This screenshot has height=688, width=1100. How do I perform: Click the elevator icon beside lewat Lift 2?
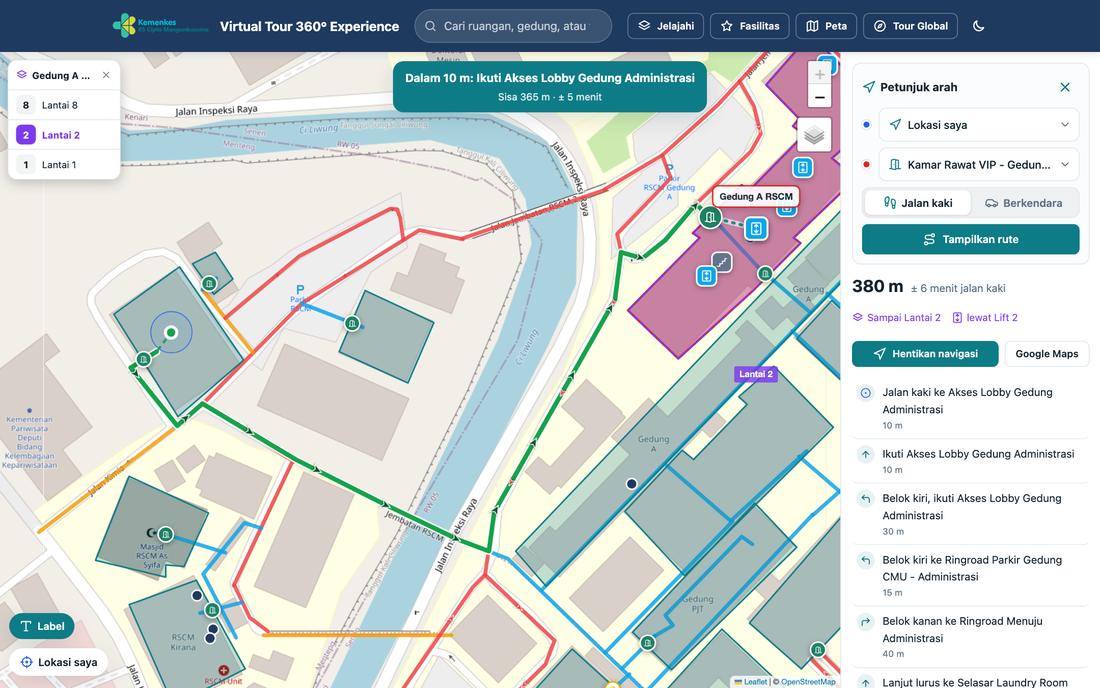pos(957,318)
